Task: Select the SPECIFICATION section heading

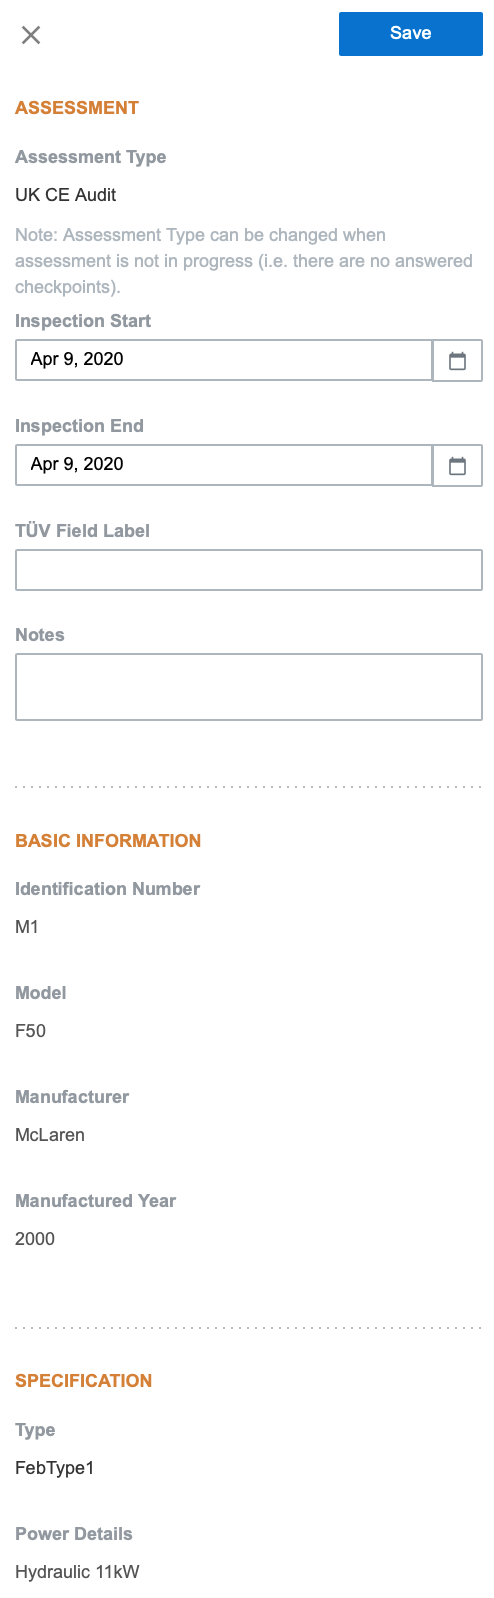Action: [84, 1381]
